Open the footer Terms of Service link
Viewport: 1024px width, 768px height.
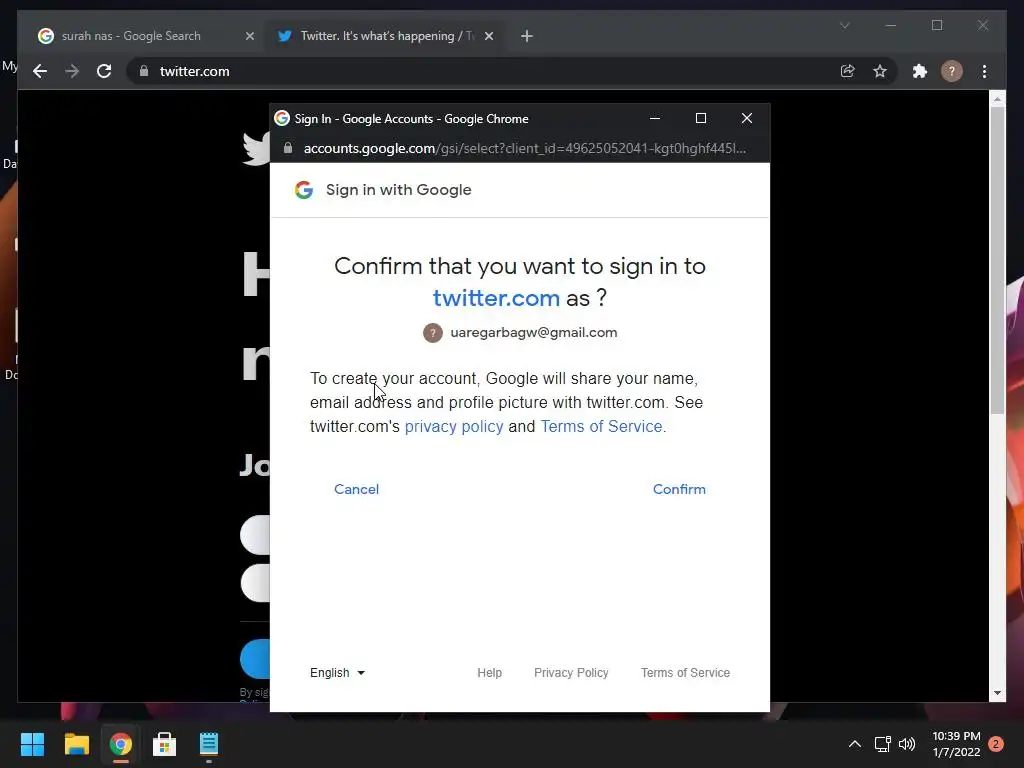coord(685,673)
